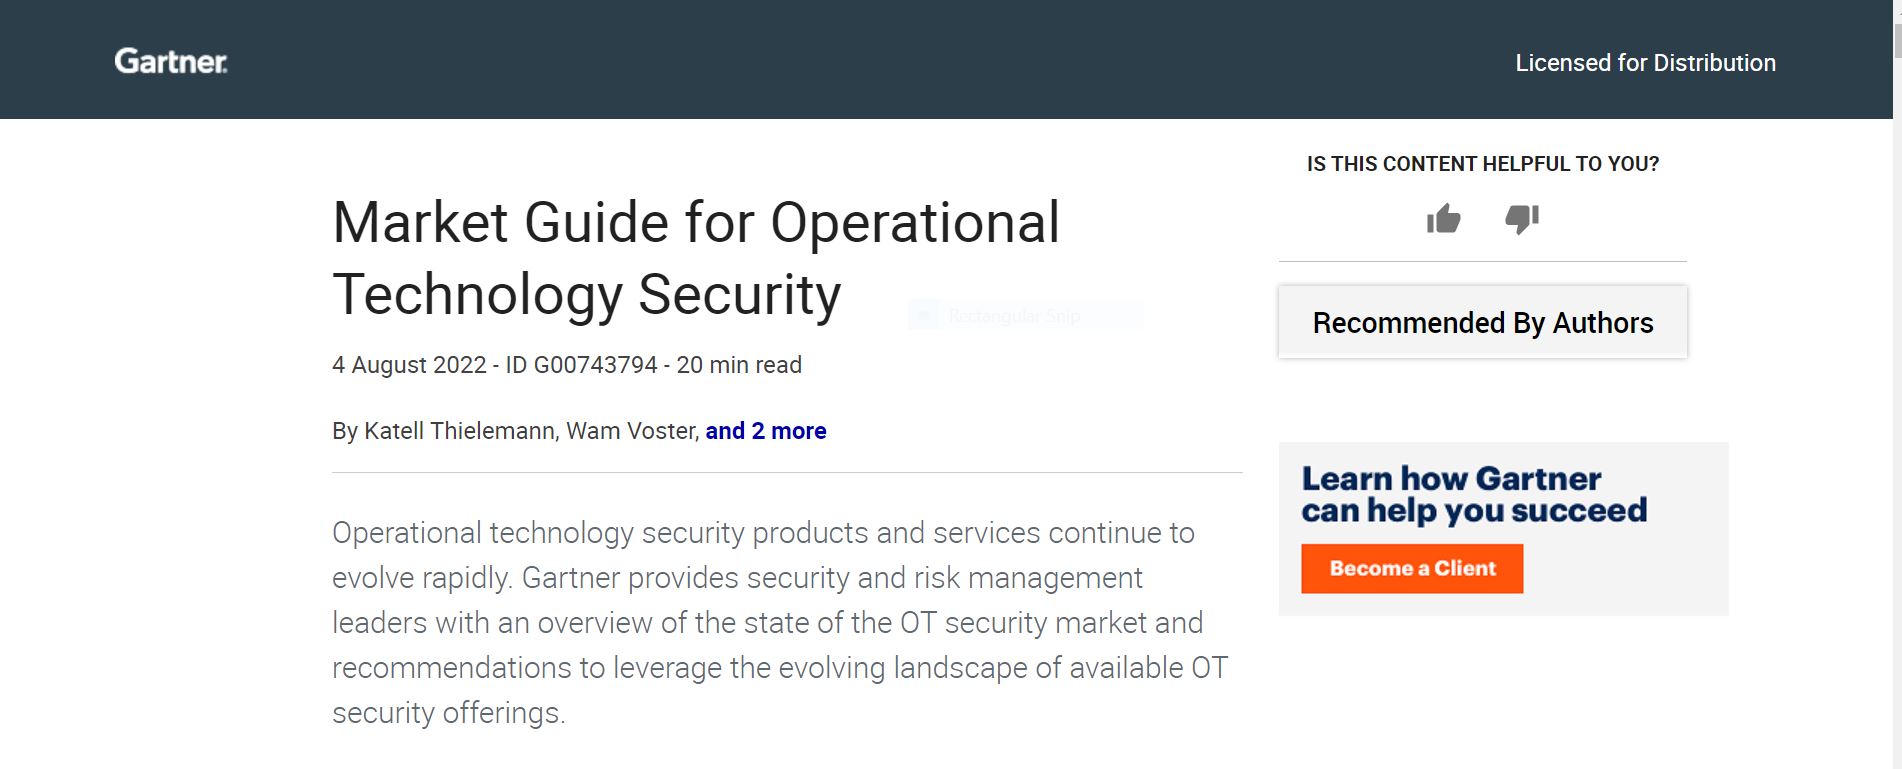Select the article title heading
Screen dimensions: 1902x769
click(697, 258)
